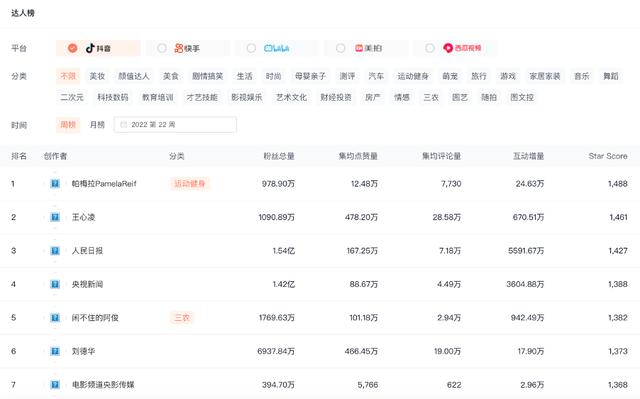Click the 美拍 red logo icon

coord(359,48)
